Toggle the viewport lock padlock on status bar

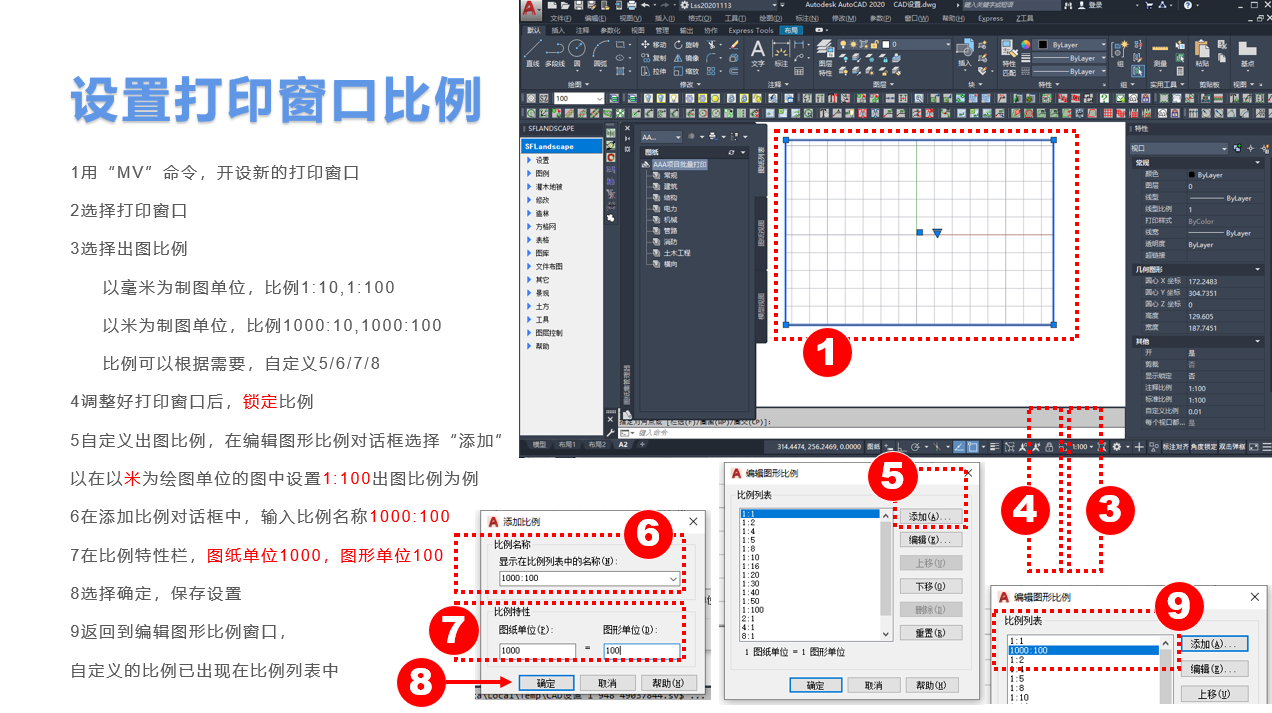[1049, 447]
